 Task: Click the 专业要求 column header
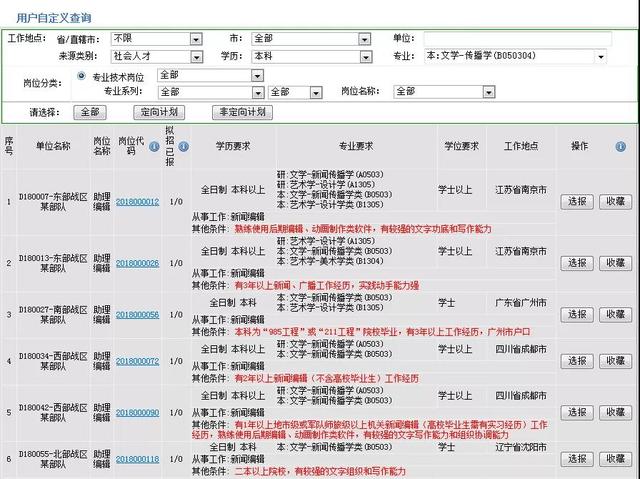click(x=356, y=146)
